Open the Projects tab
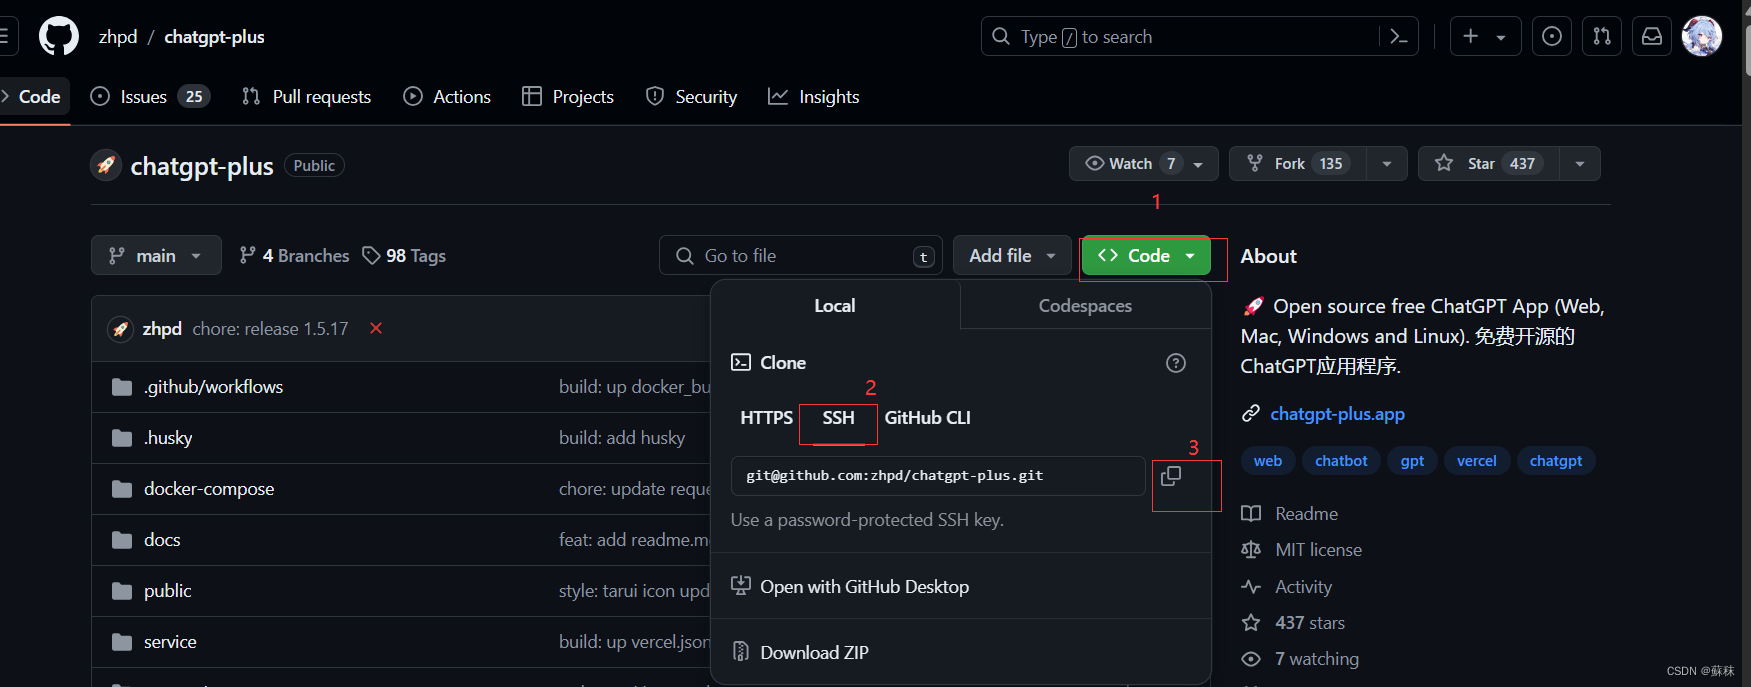The image size is (1751, 687). [x=568, y=97]
